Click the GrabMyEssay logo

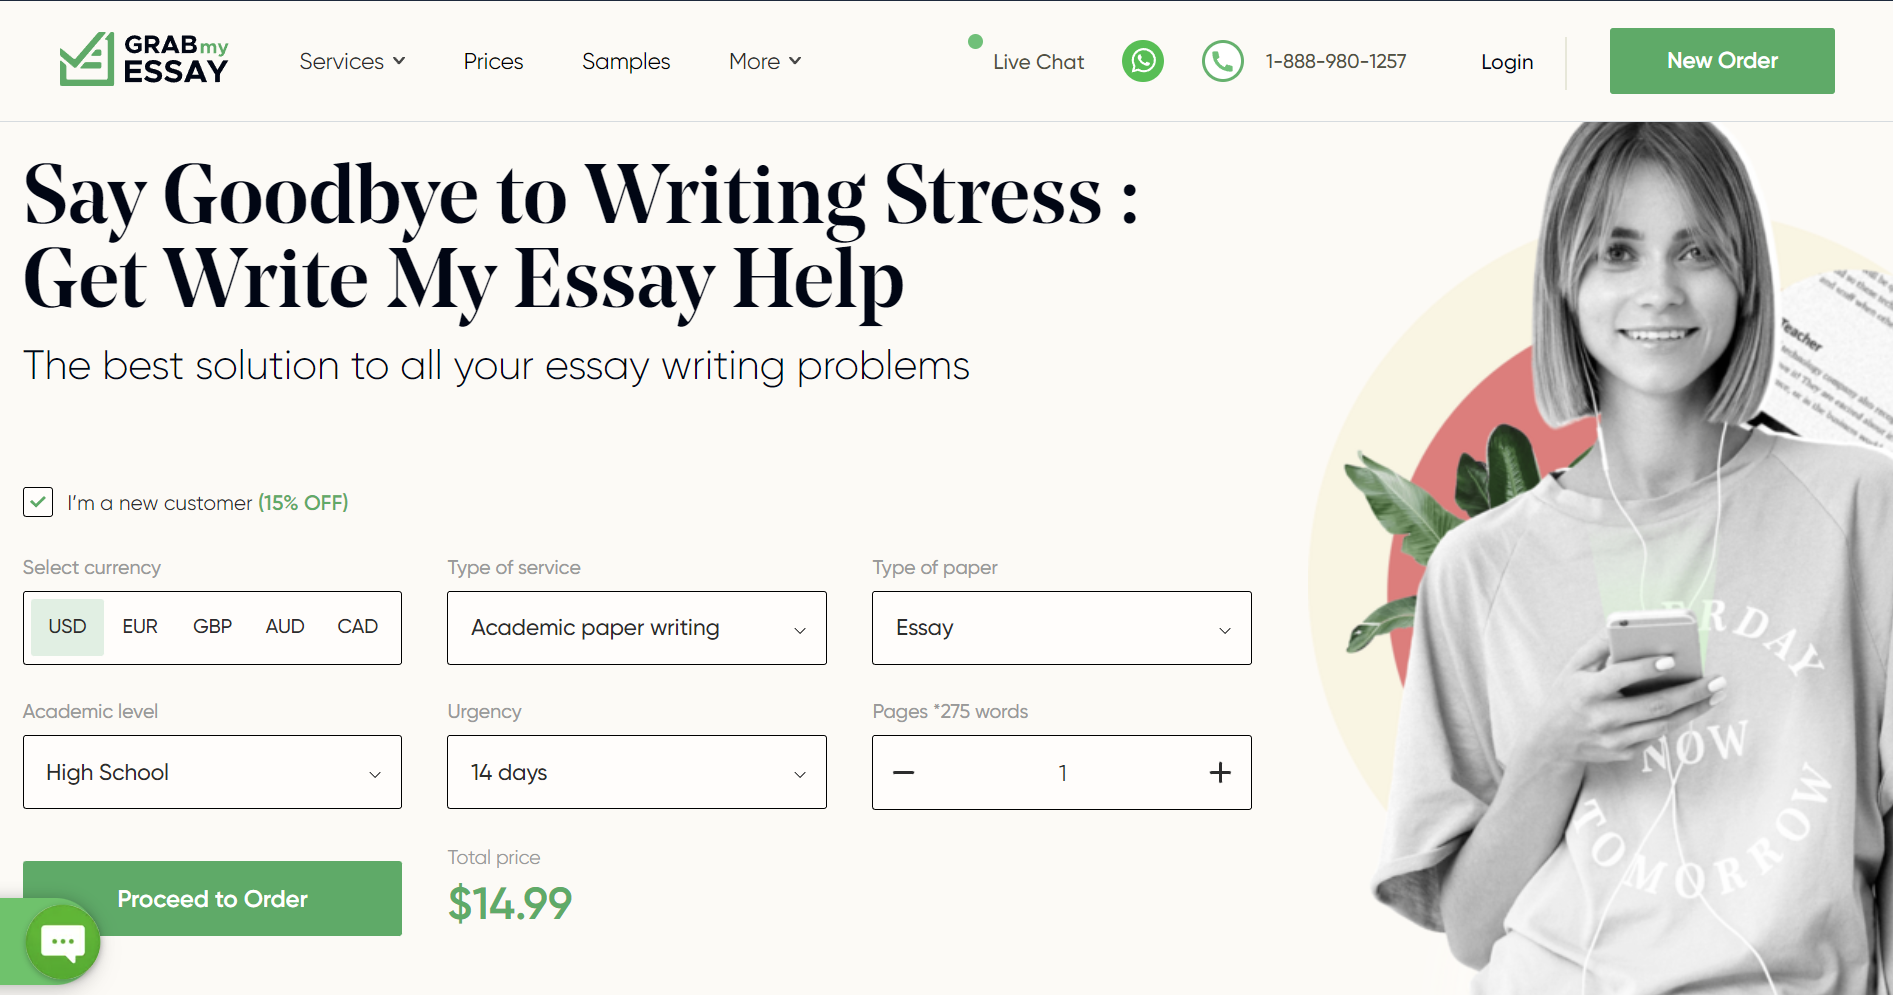coord(144,59)
